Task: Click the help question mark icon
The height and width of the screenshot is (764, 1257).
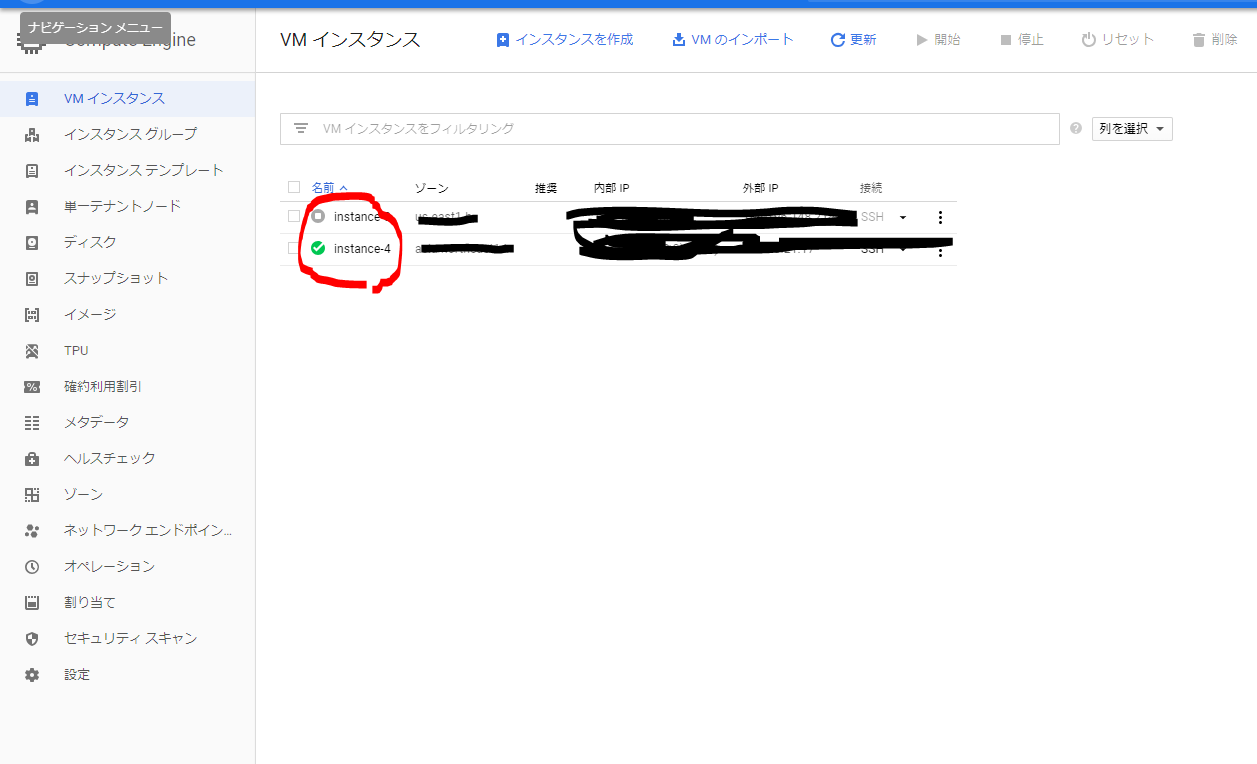Action: [x=1075, y=128]
